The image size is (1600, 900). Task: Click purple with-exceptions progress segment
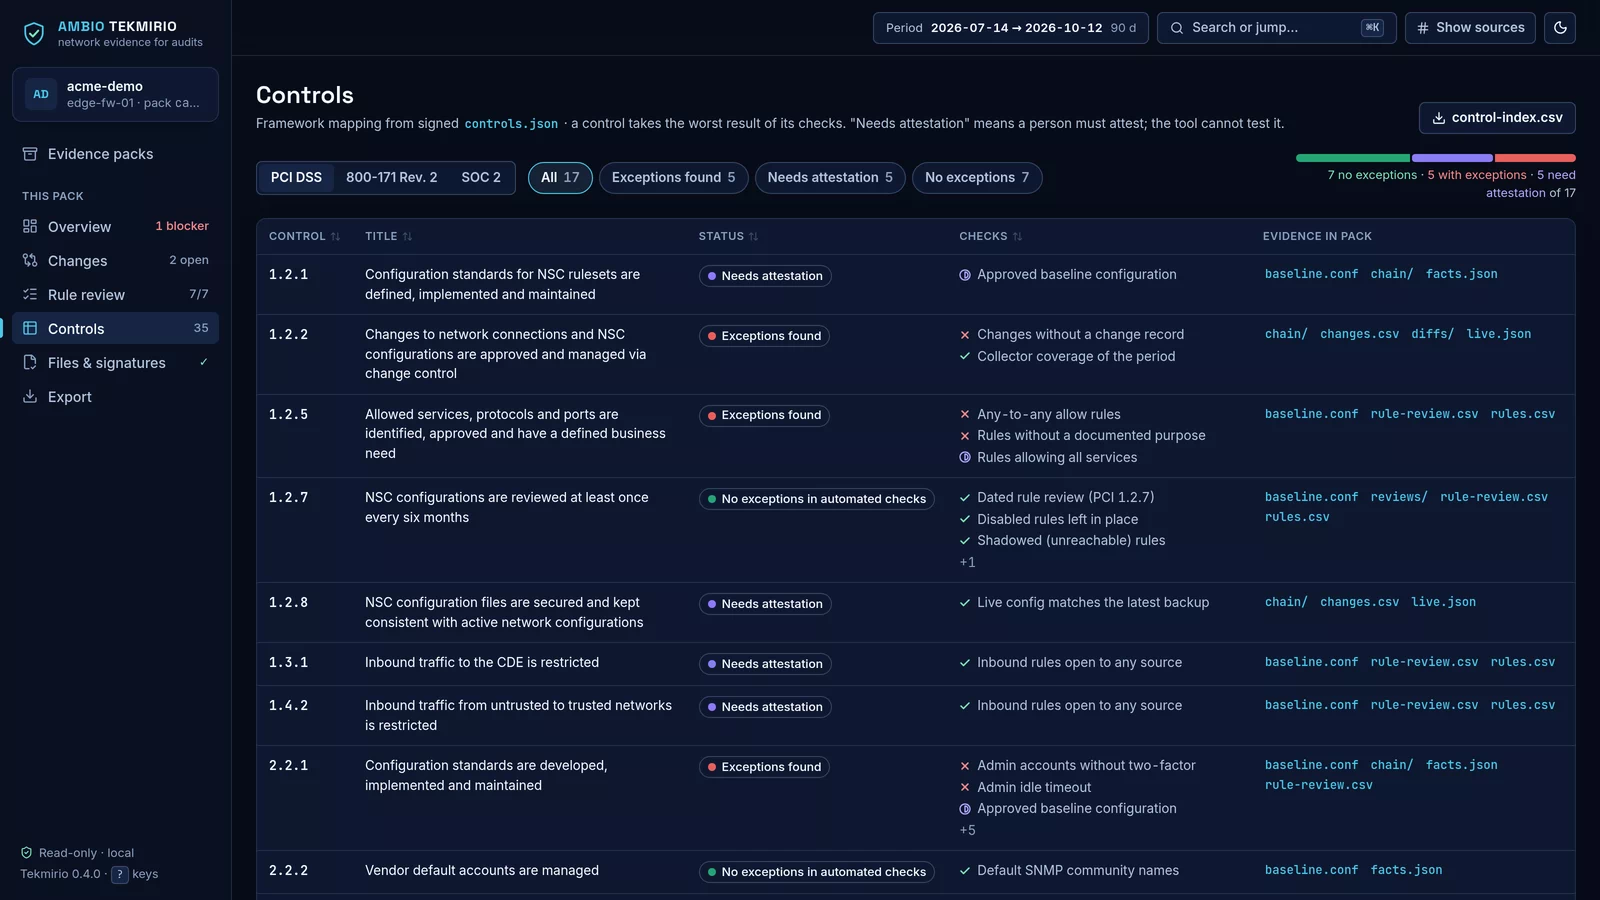1452,158
